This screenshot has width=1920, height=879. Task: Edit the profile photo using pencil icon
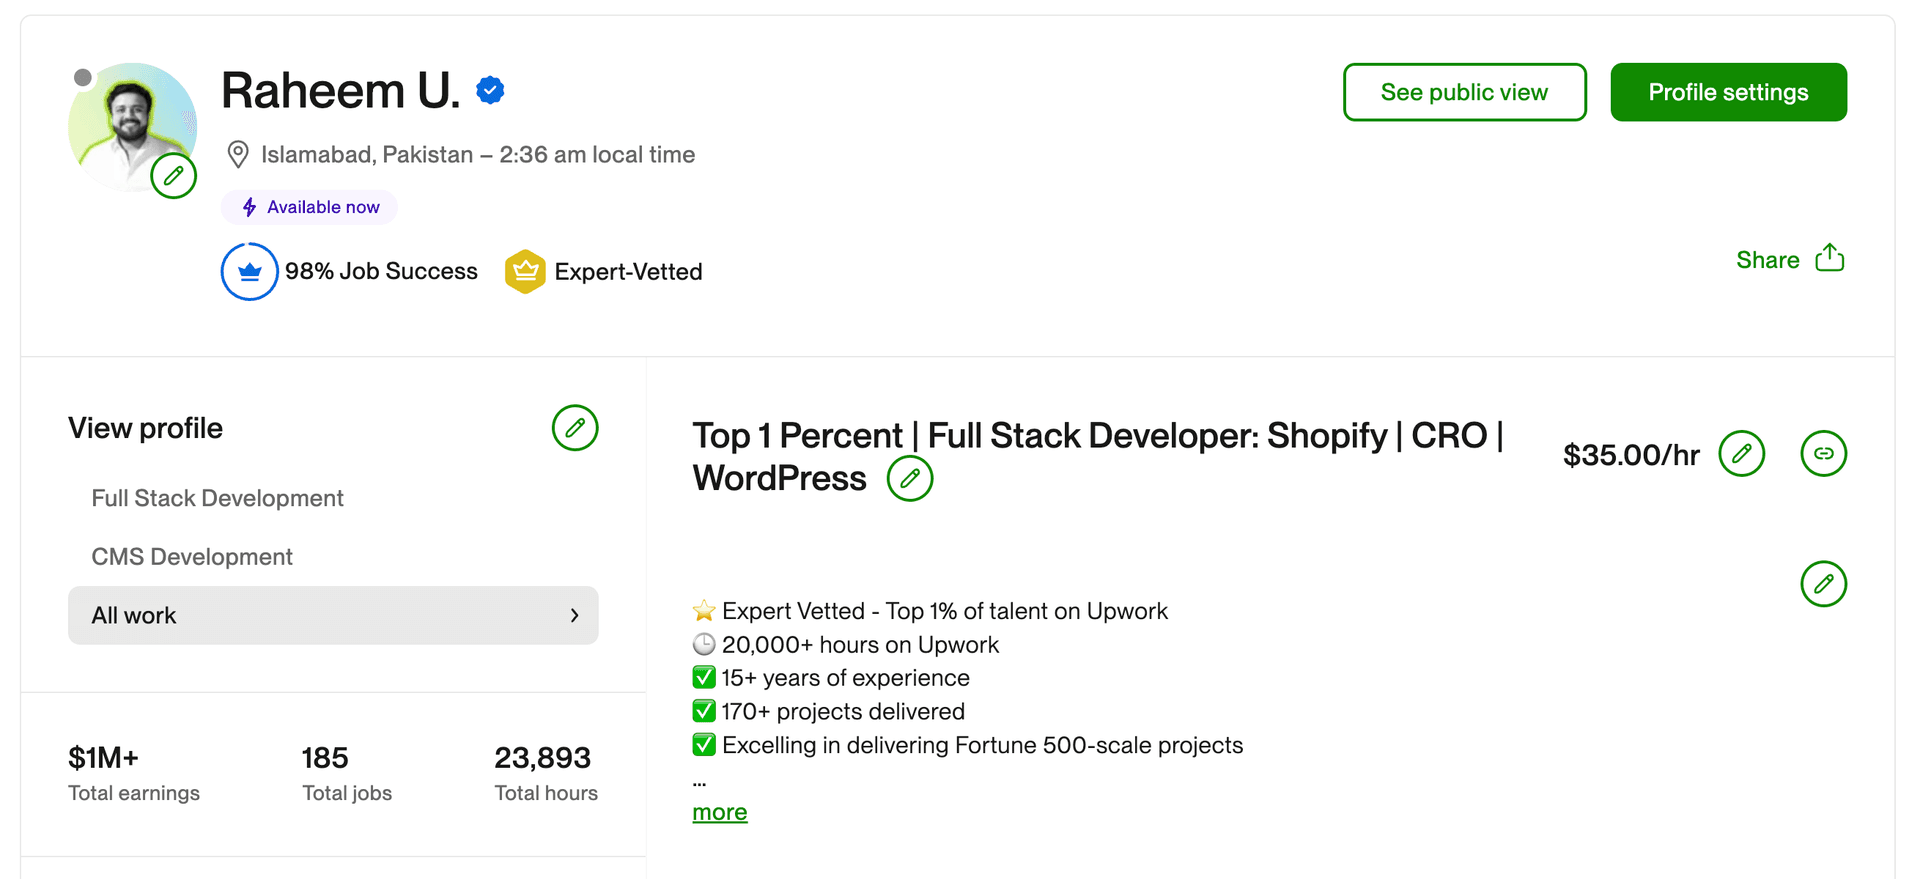tap(174, 175)
